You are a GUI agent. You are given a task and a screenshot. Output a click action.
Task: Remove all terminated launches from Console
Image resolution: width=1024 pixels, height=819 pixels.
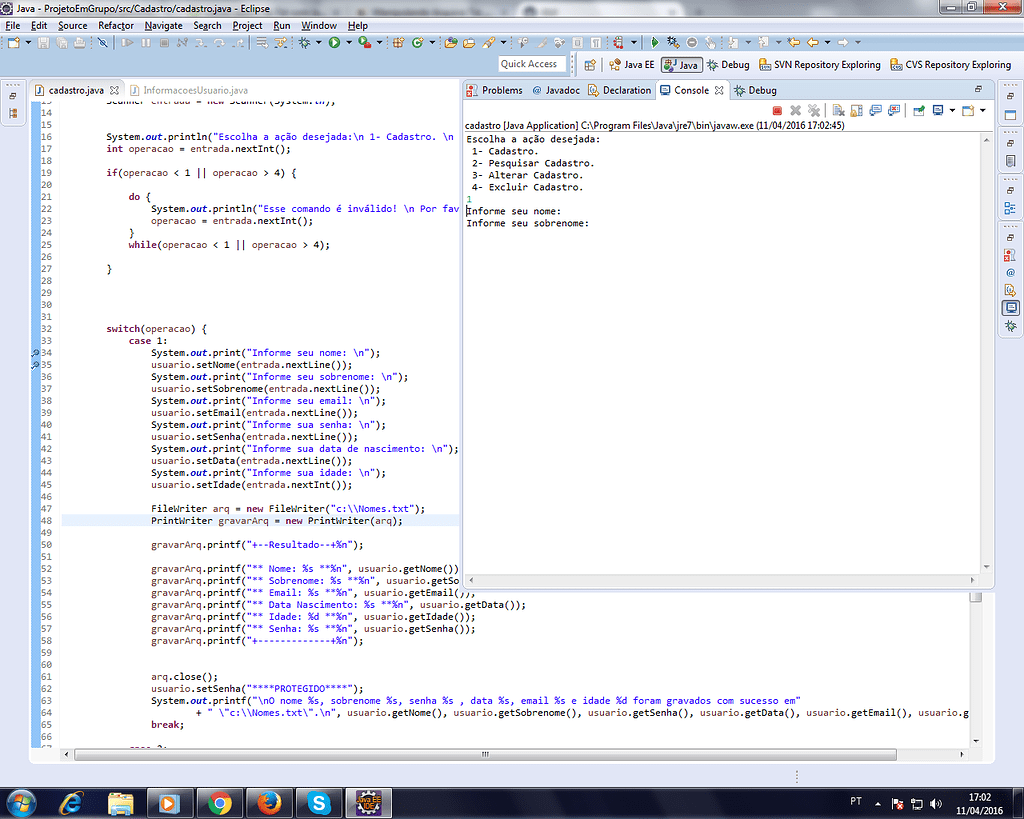pos(814,110)
